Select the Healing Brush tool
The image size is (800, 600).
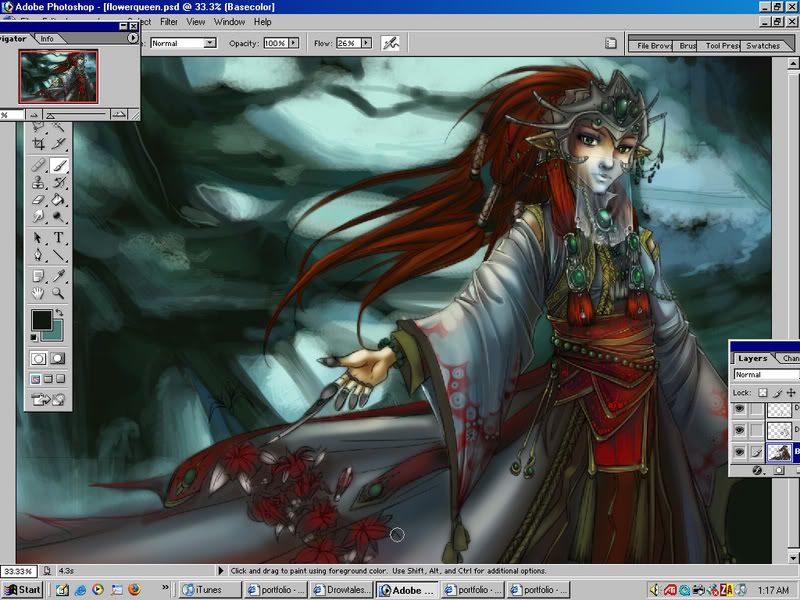38,165
